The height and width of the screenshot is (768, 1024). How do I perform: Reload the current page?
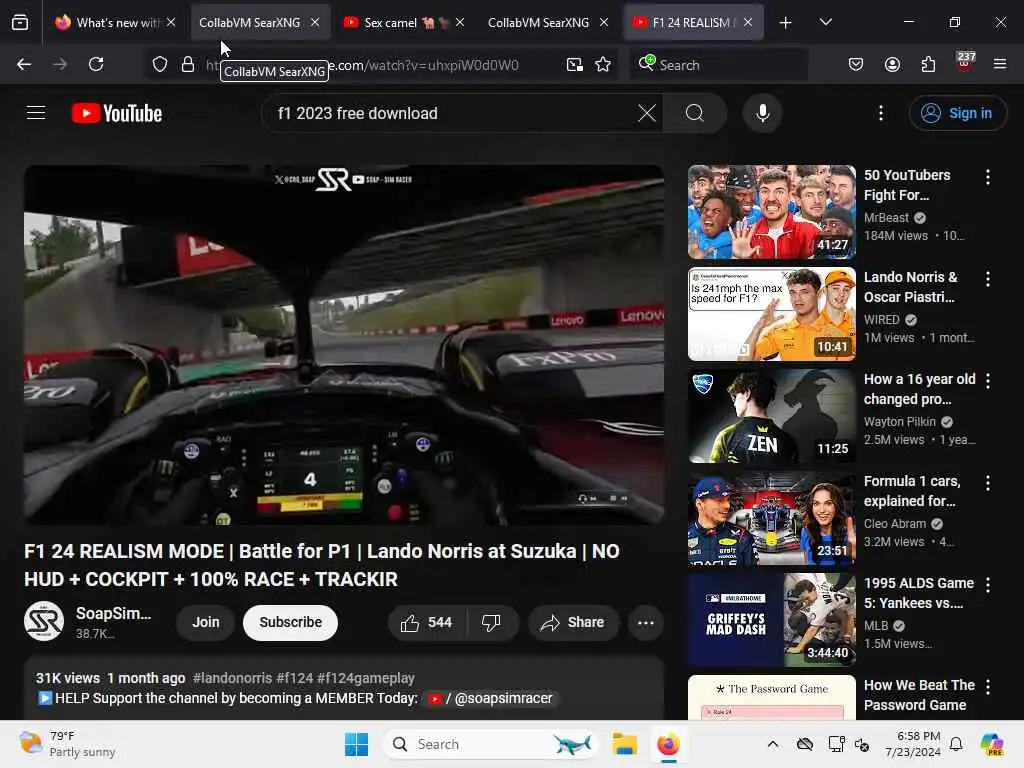tap(96, 64)
